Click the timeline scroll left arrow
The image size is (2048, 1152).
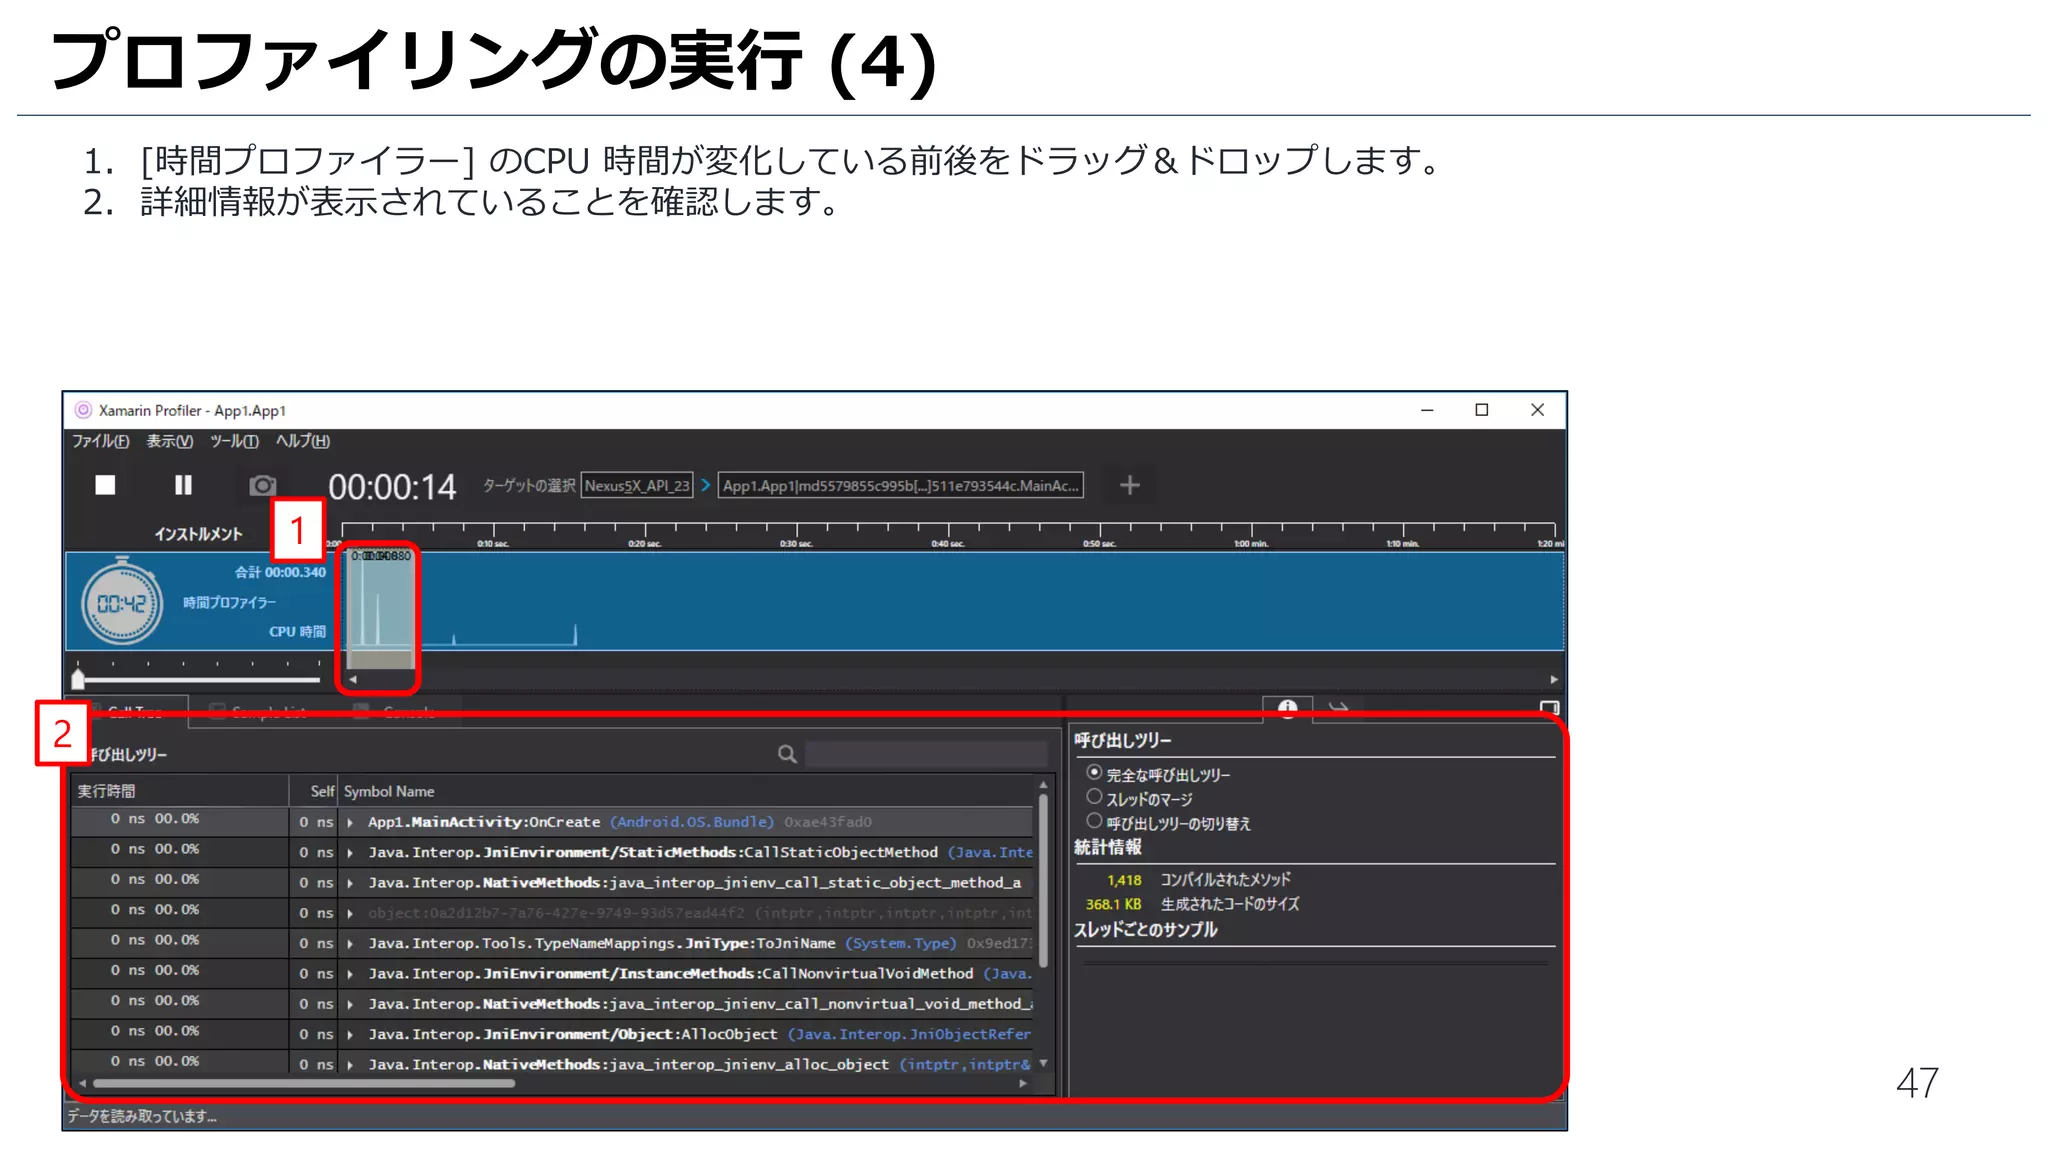pos(352,679)
